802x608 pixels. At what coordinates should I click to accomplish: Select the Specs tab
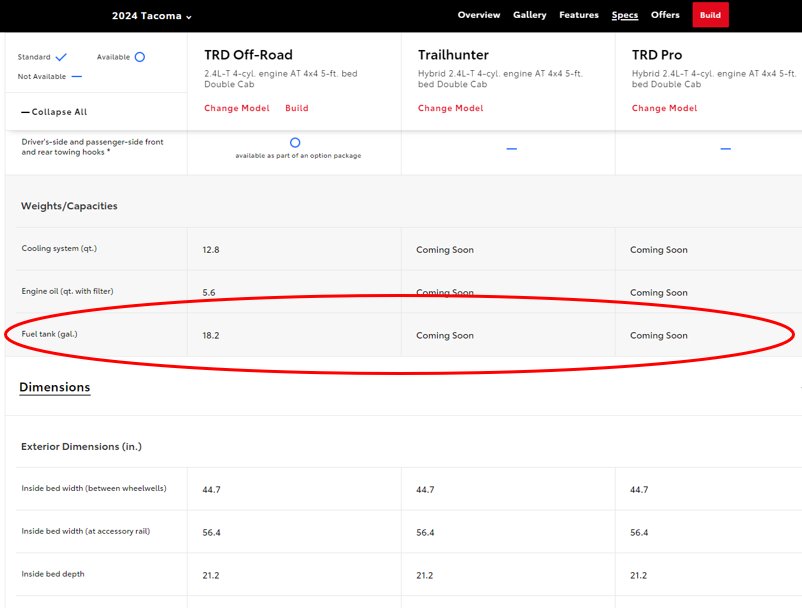click(625, 15)
